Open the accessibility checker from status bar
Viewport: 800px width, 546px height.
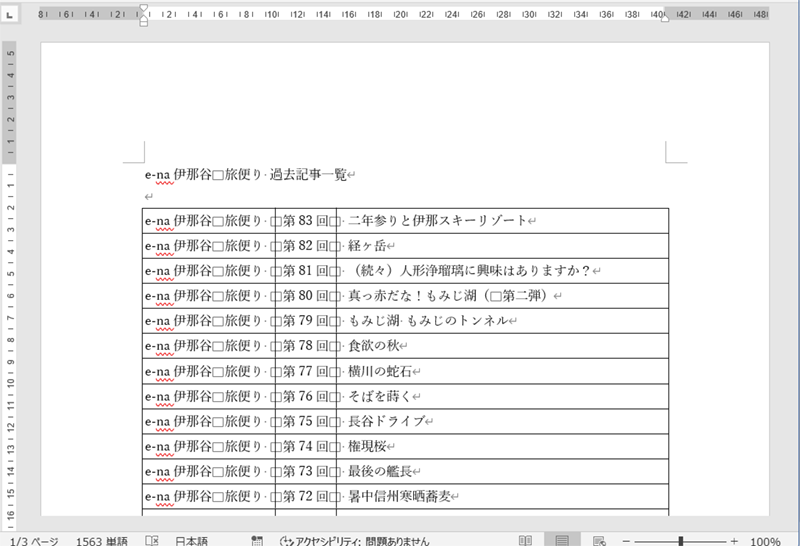[x=355, y=540]
